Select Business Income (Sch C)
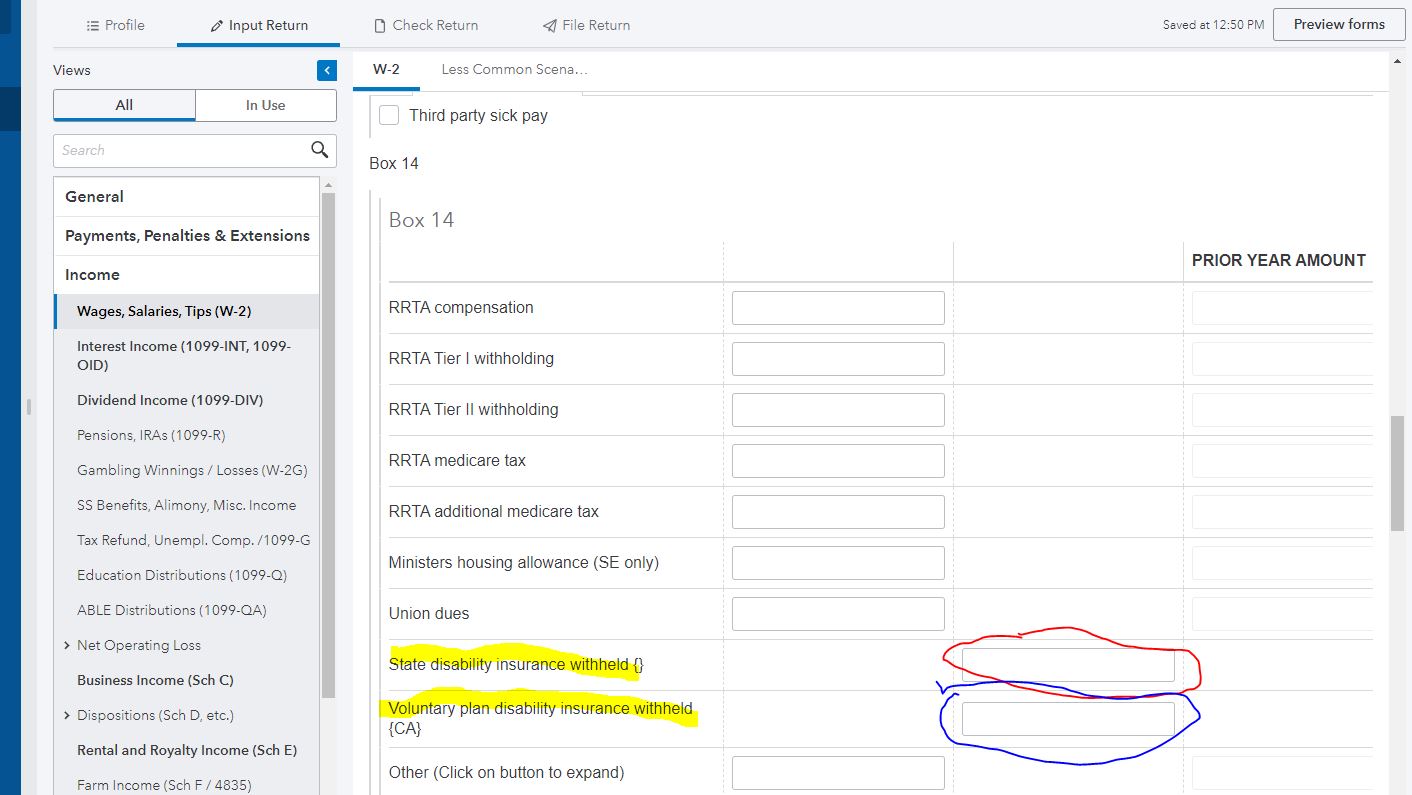 [154, 680]
